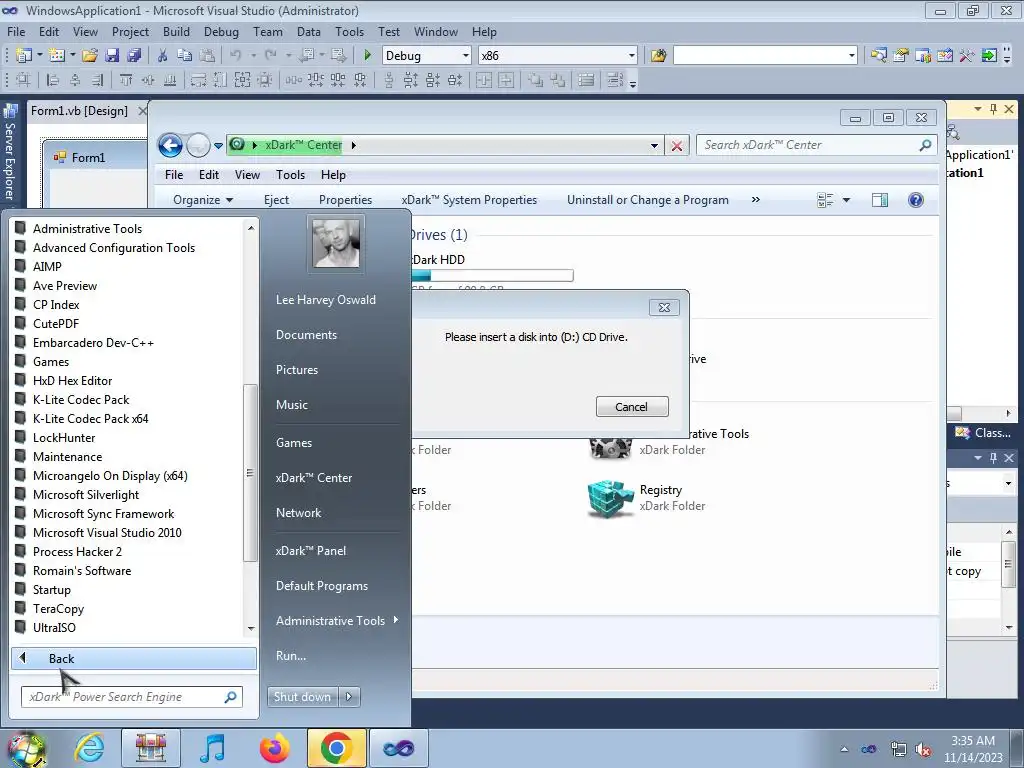Viewport: 1024px width, 768px height.
Task: Click the Open File folder icon
Action: (x=90, y=56)
